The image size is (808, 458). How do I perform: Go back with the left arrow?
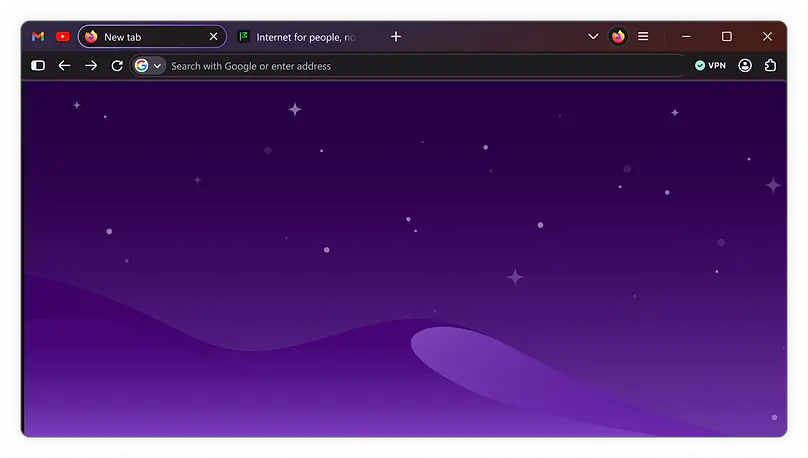pos(64,65)
